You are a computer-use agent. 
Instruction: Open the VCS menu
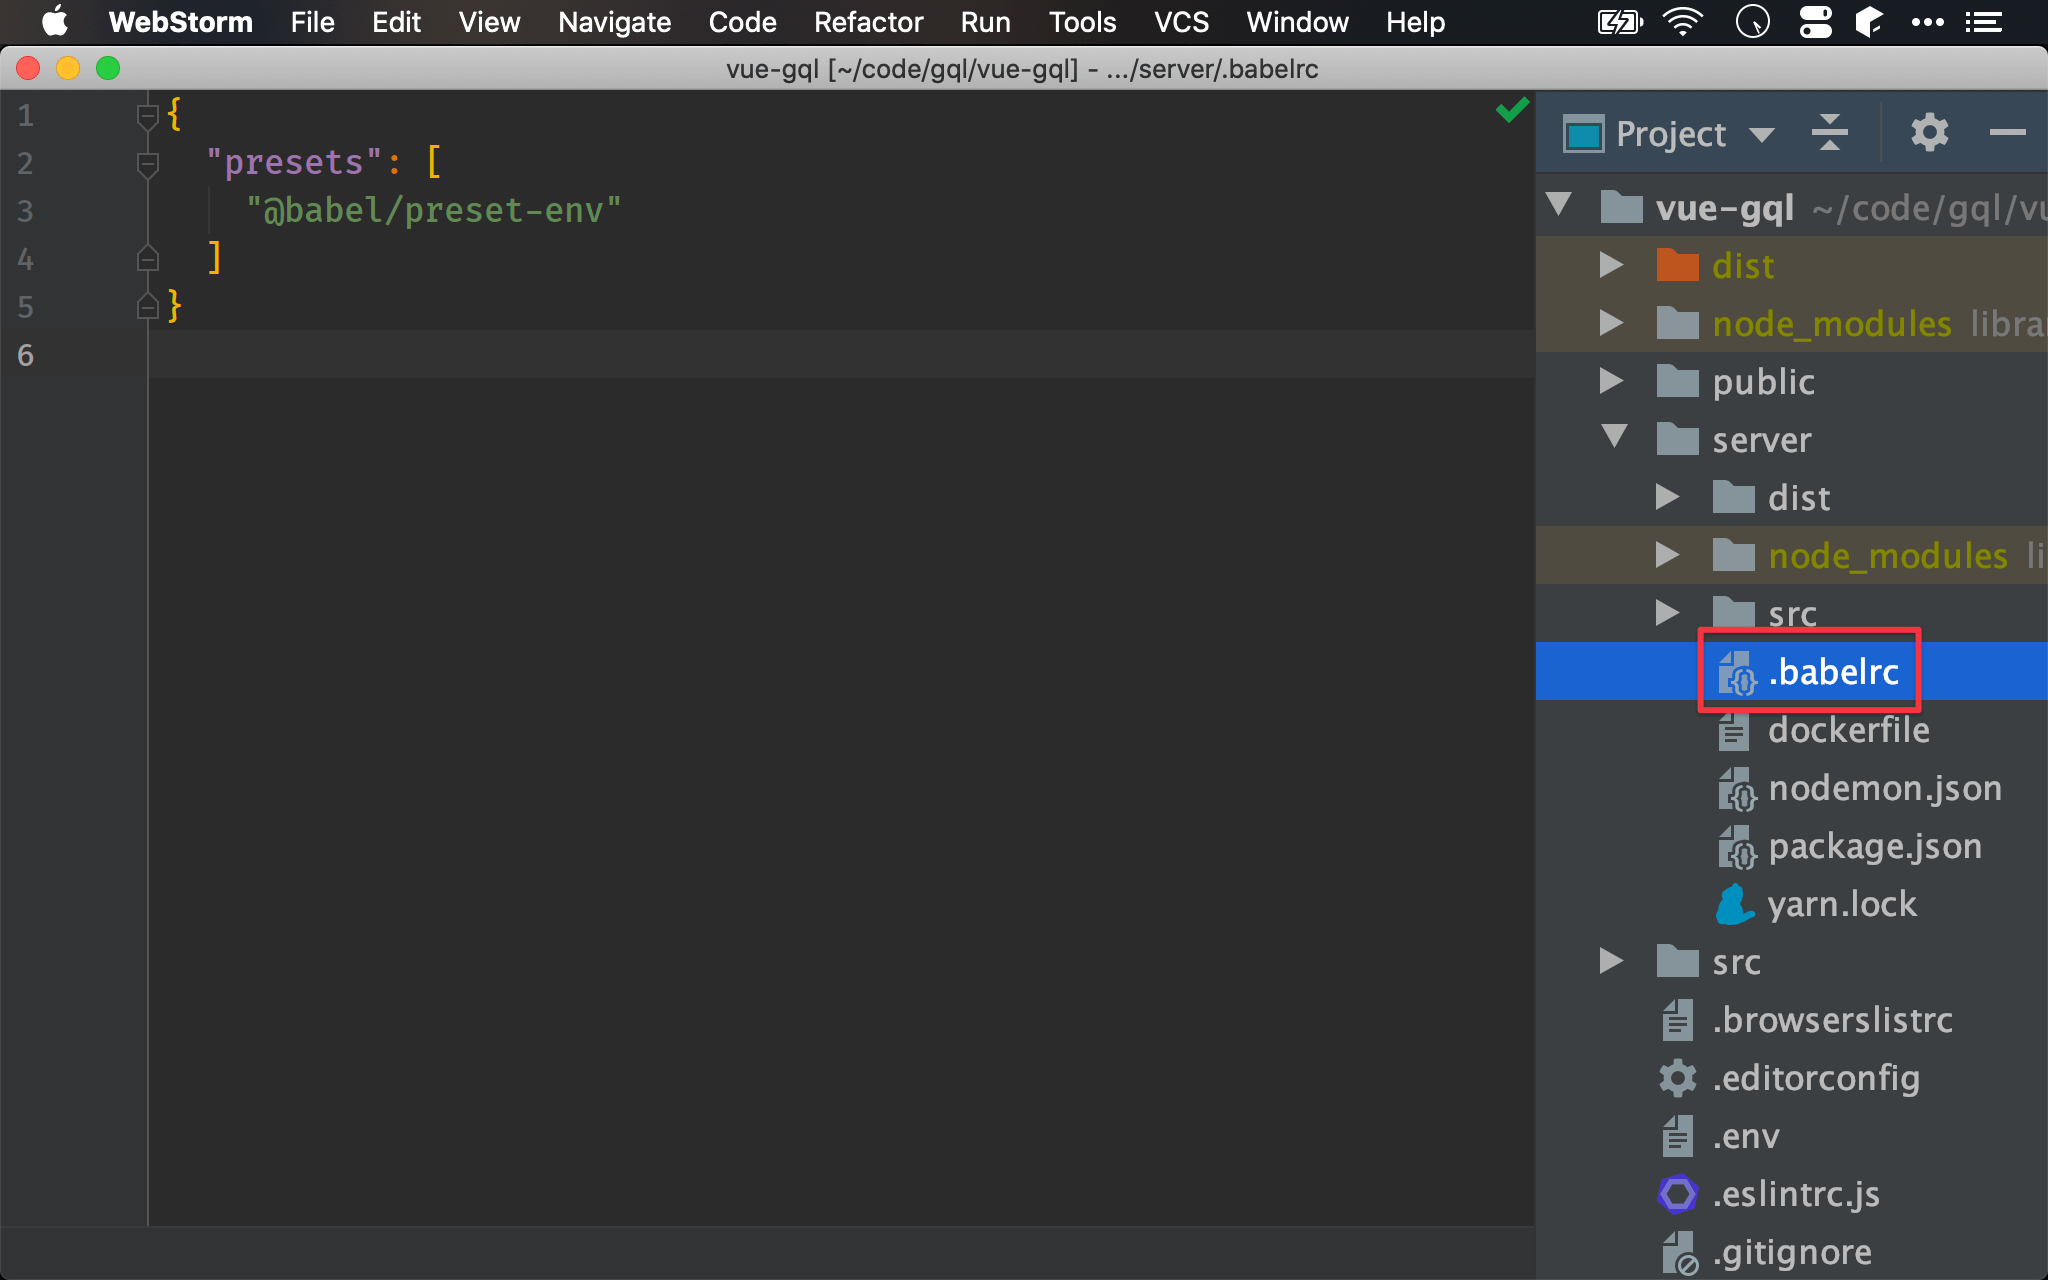[1181, 22]
